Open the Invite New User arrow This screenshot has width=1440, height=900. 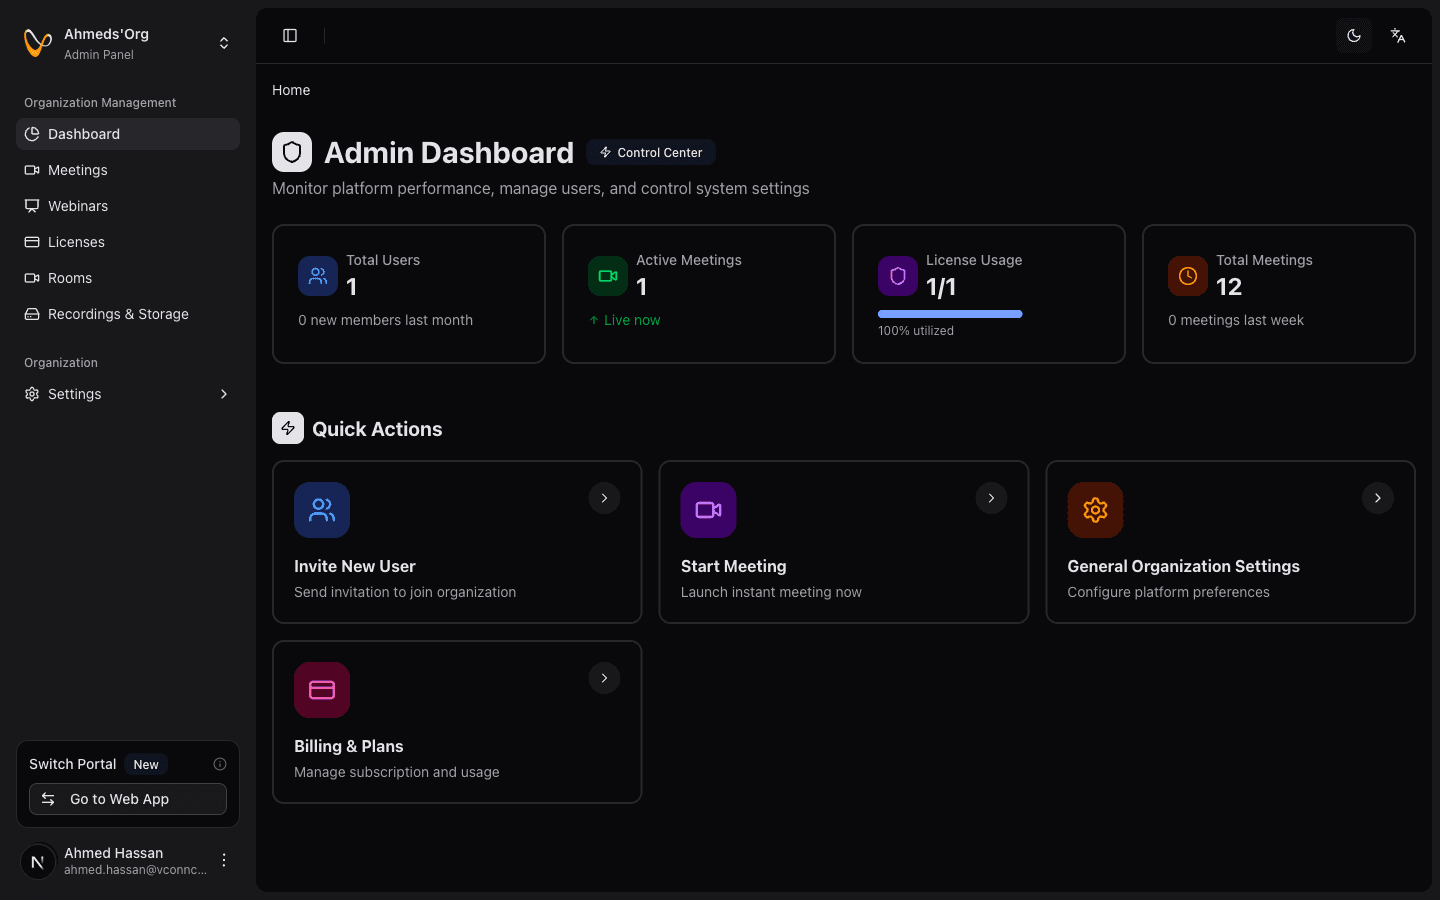(x=604, y=498)
